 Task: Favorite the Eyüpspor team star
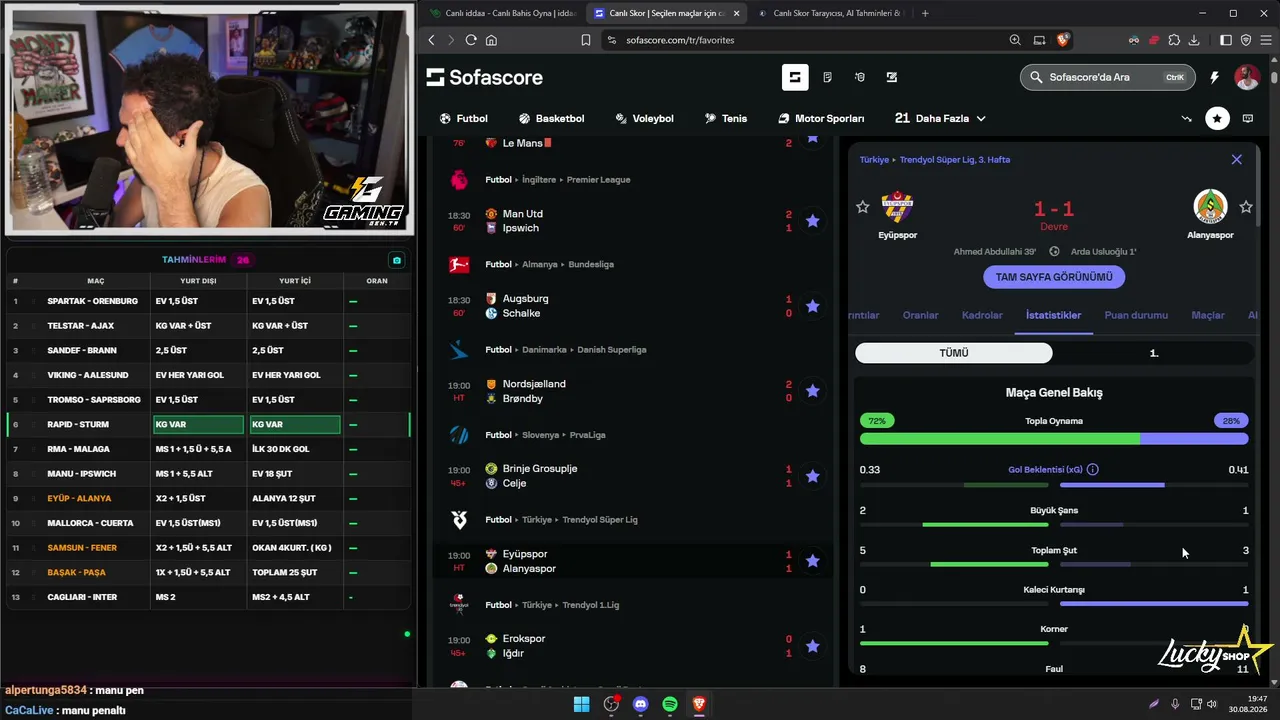pyautogui.click(x=863, y=207)
